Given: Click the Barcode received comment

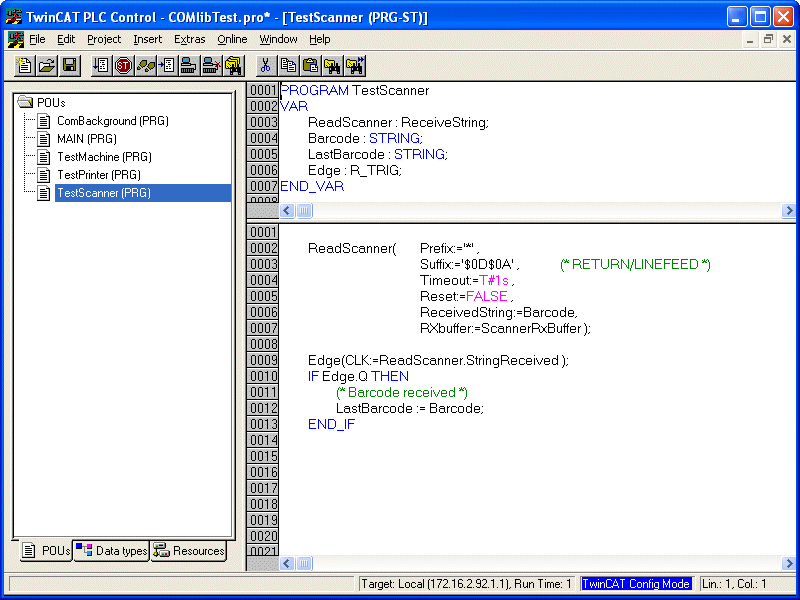Looking at the screenshot, I should tap(402, 392).
